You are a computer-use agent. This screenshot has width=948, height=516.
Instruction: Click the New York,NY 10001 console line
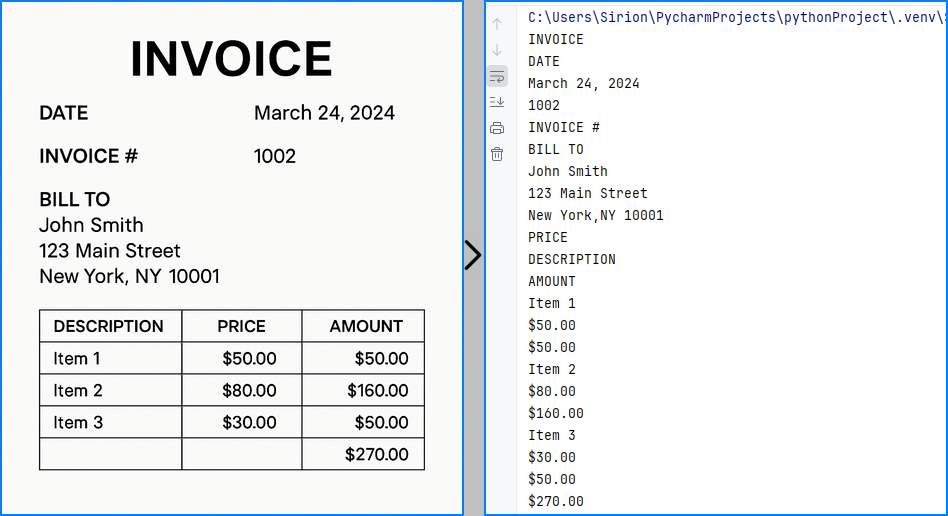tap(596, 215)
